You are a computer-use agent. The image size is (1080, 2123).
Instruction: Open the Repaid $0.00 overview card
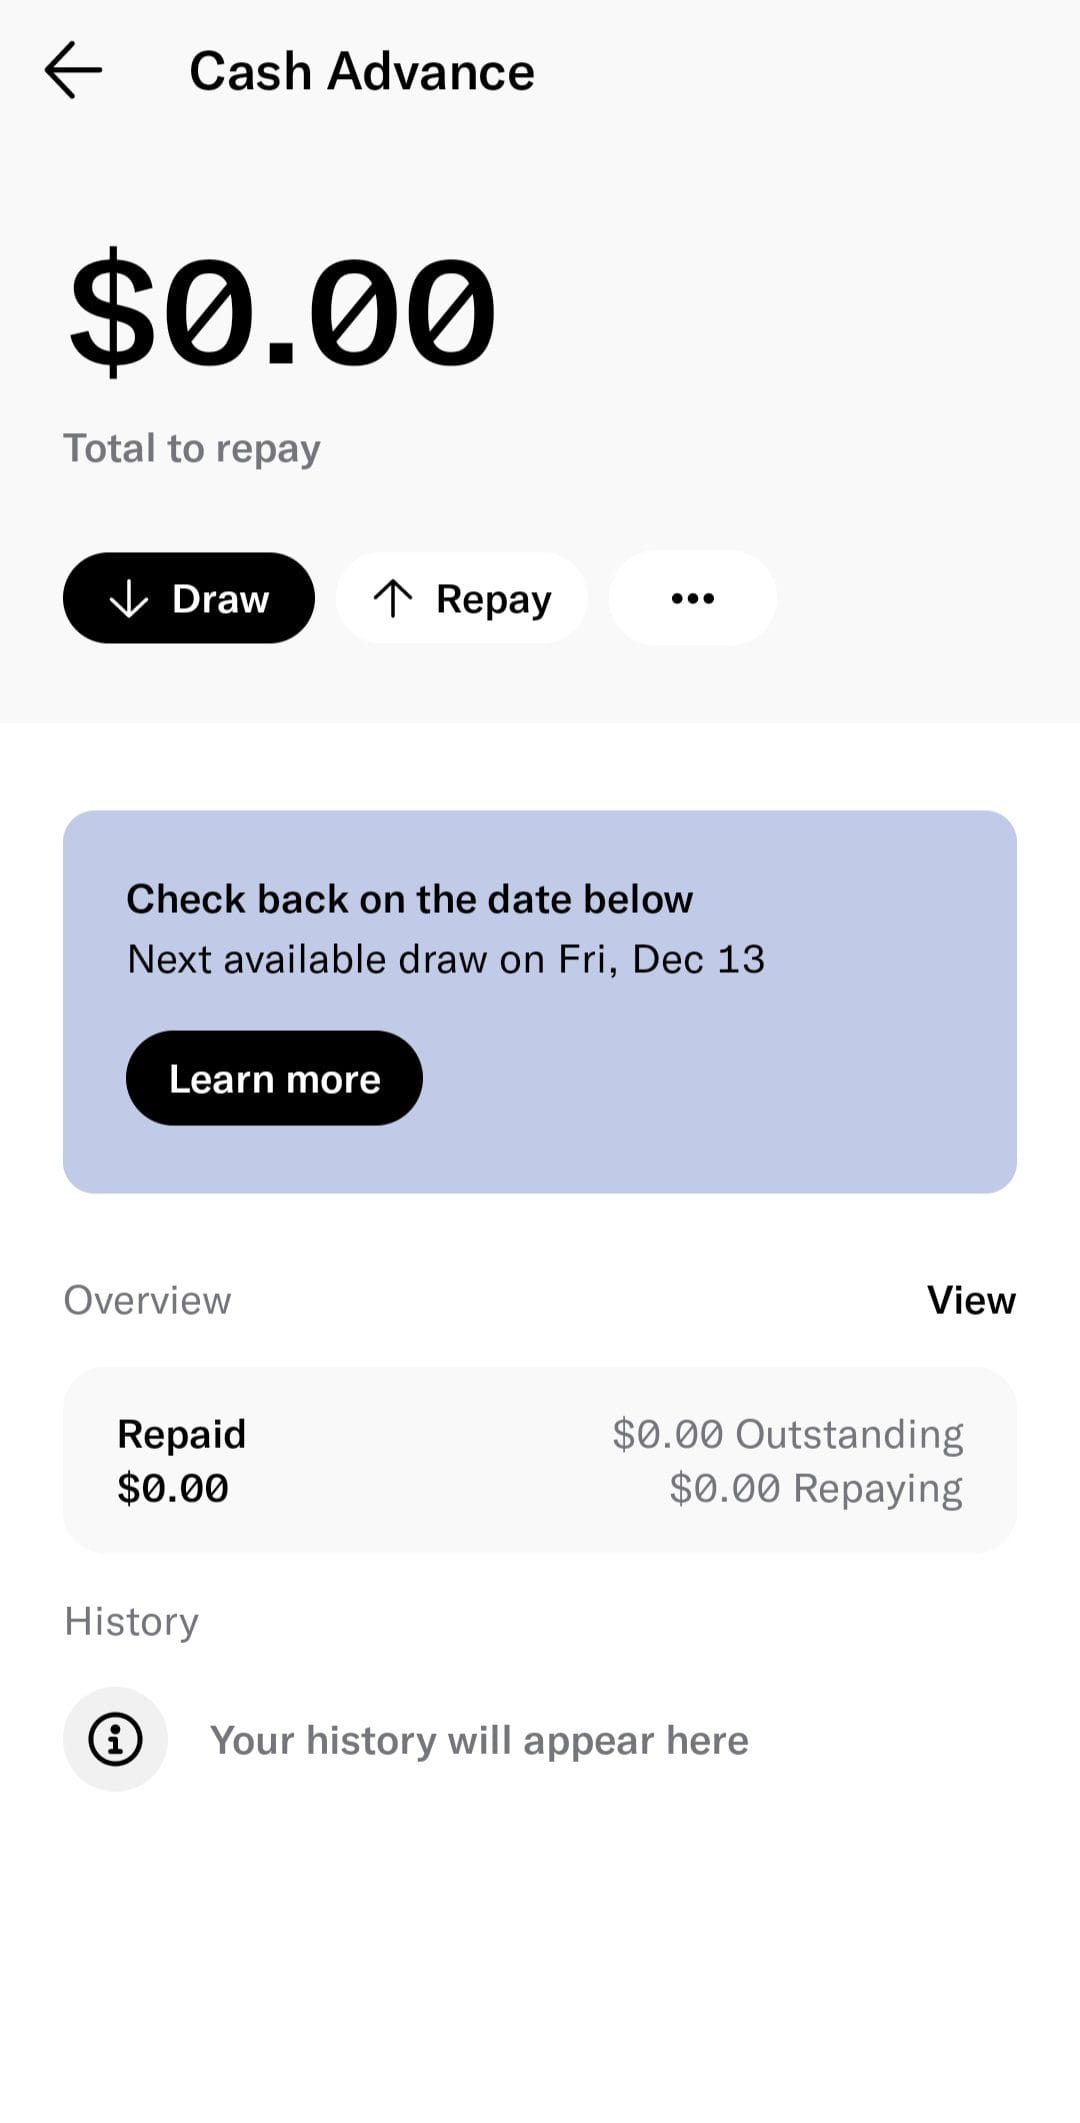pos(540,1460)
